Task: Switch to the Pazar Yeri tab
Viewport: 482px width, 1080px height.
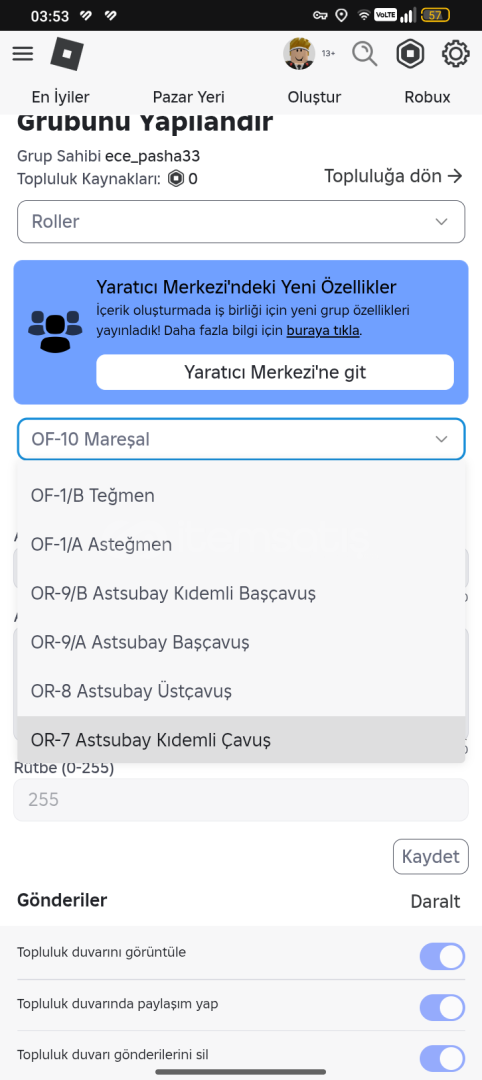Action: click(189, 97)
